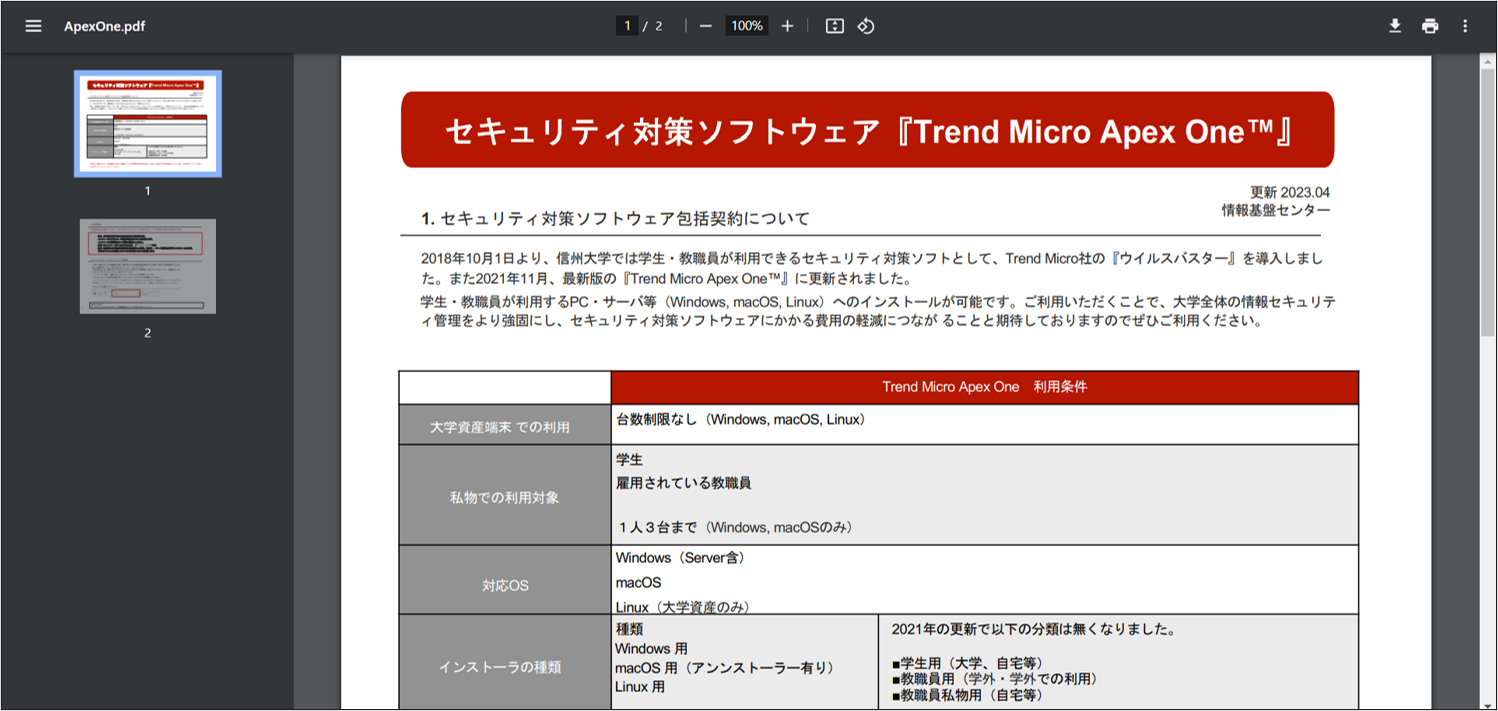Screen dimensions: 1498x711
Task: Click the total page count 2 in toolbar
Action: (658, 26)
